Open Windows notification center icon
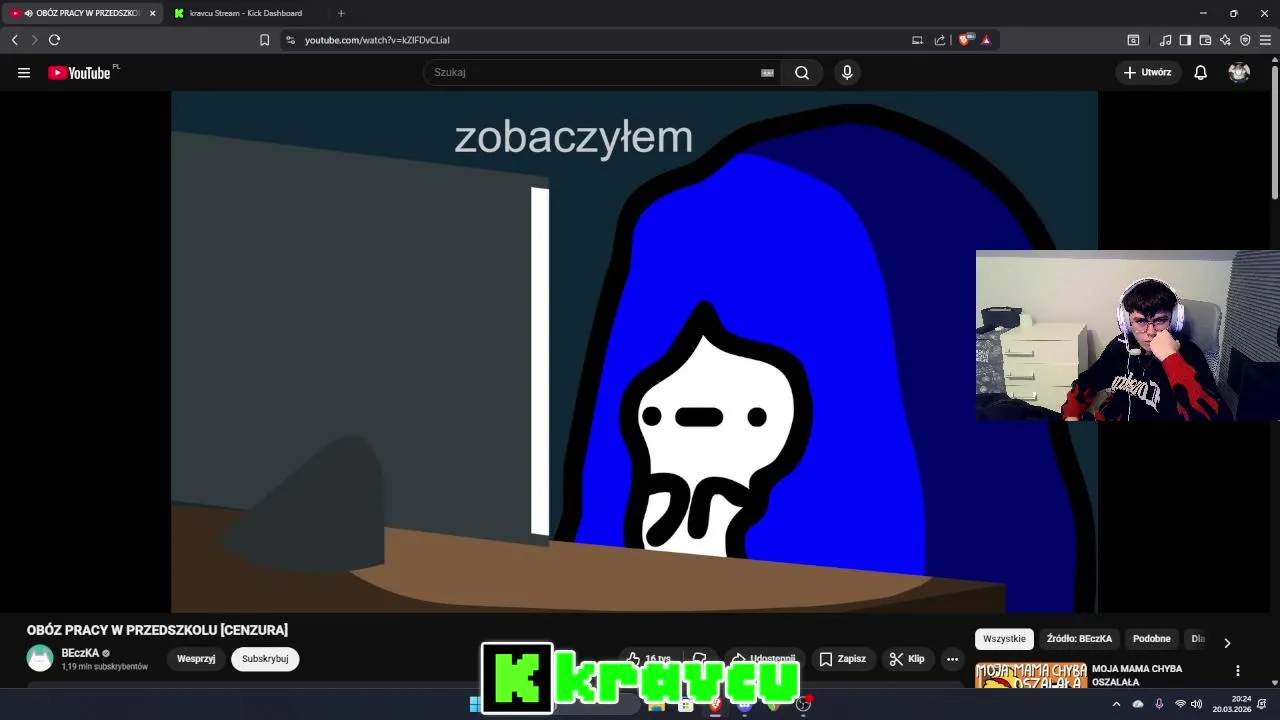The height and width of the screenshot is (720, 1280). click(1263, 704)
